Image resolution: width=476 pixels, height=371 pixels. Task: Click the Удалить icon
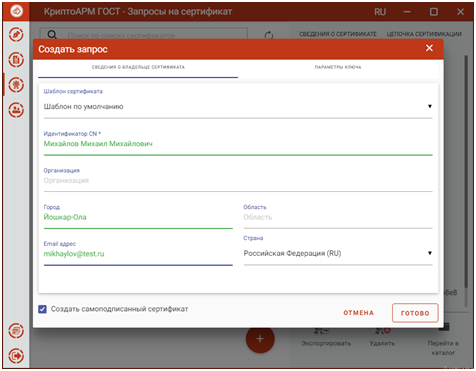(382, 330)
